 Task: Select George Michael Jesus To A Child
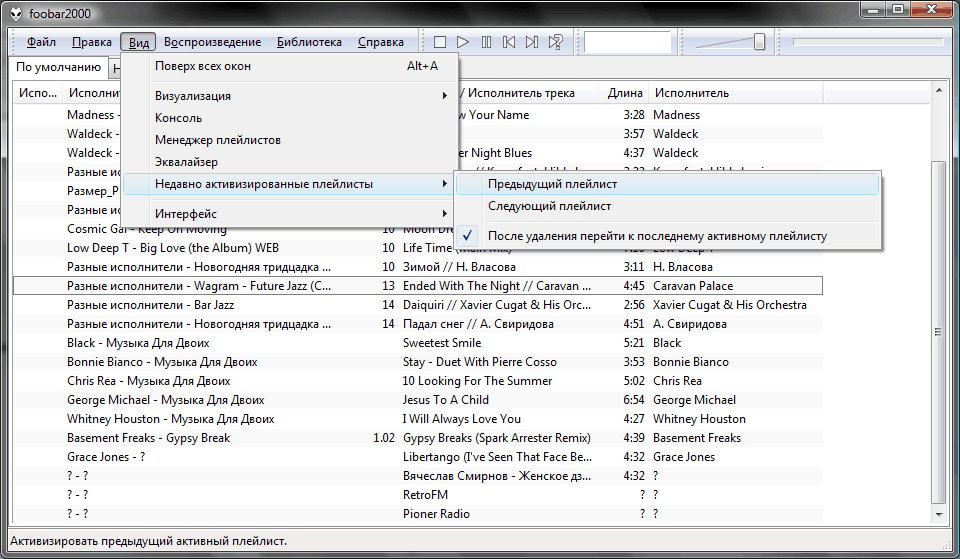point(418,400)
